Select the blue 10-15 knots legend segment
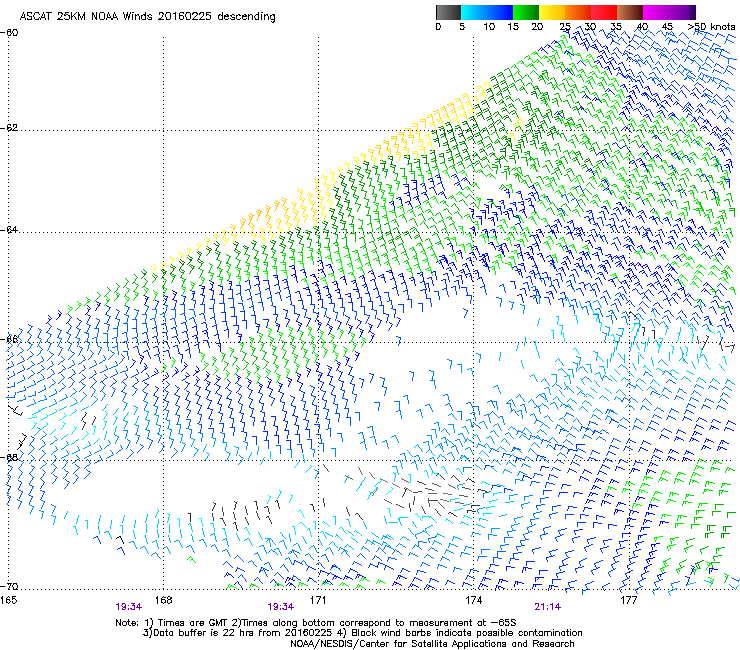 click(500, 12)
